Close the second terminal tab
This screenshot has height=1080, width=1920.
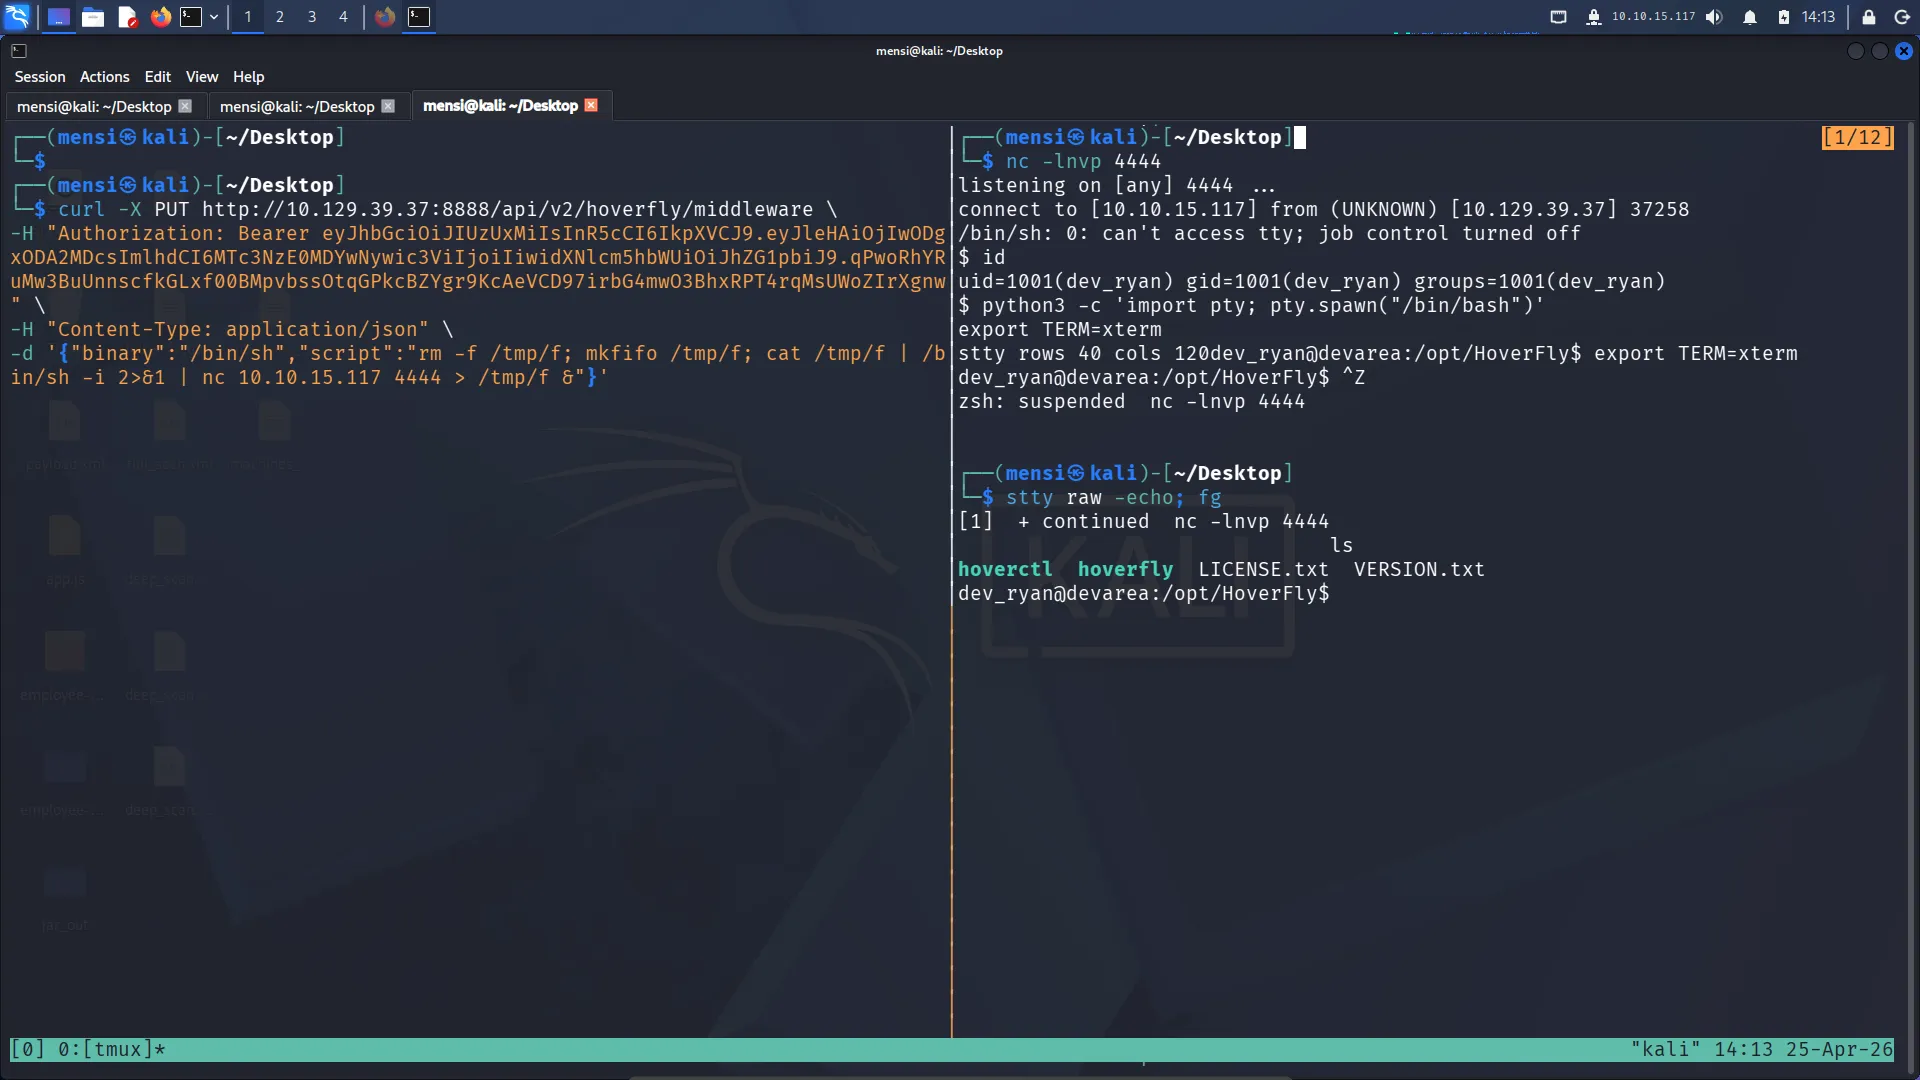pyautogui.click(x=388, y=106)
